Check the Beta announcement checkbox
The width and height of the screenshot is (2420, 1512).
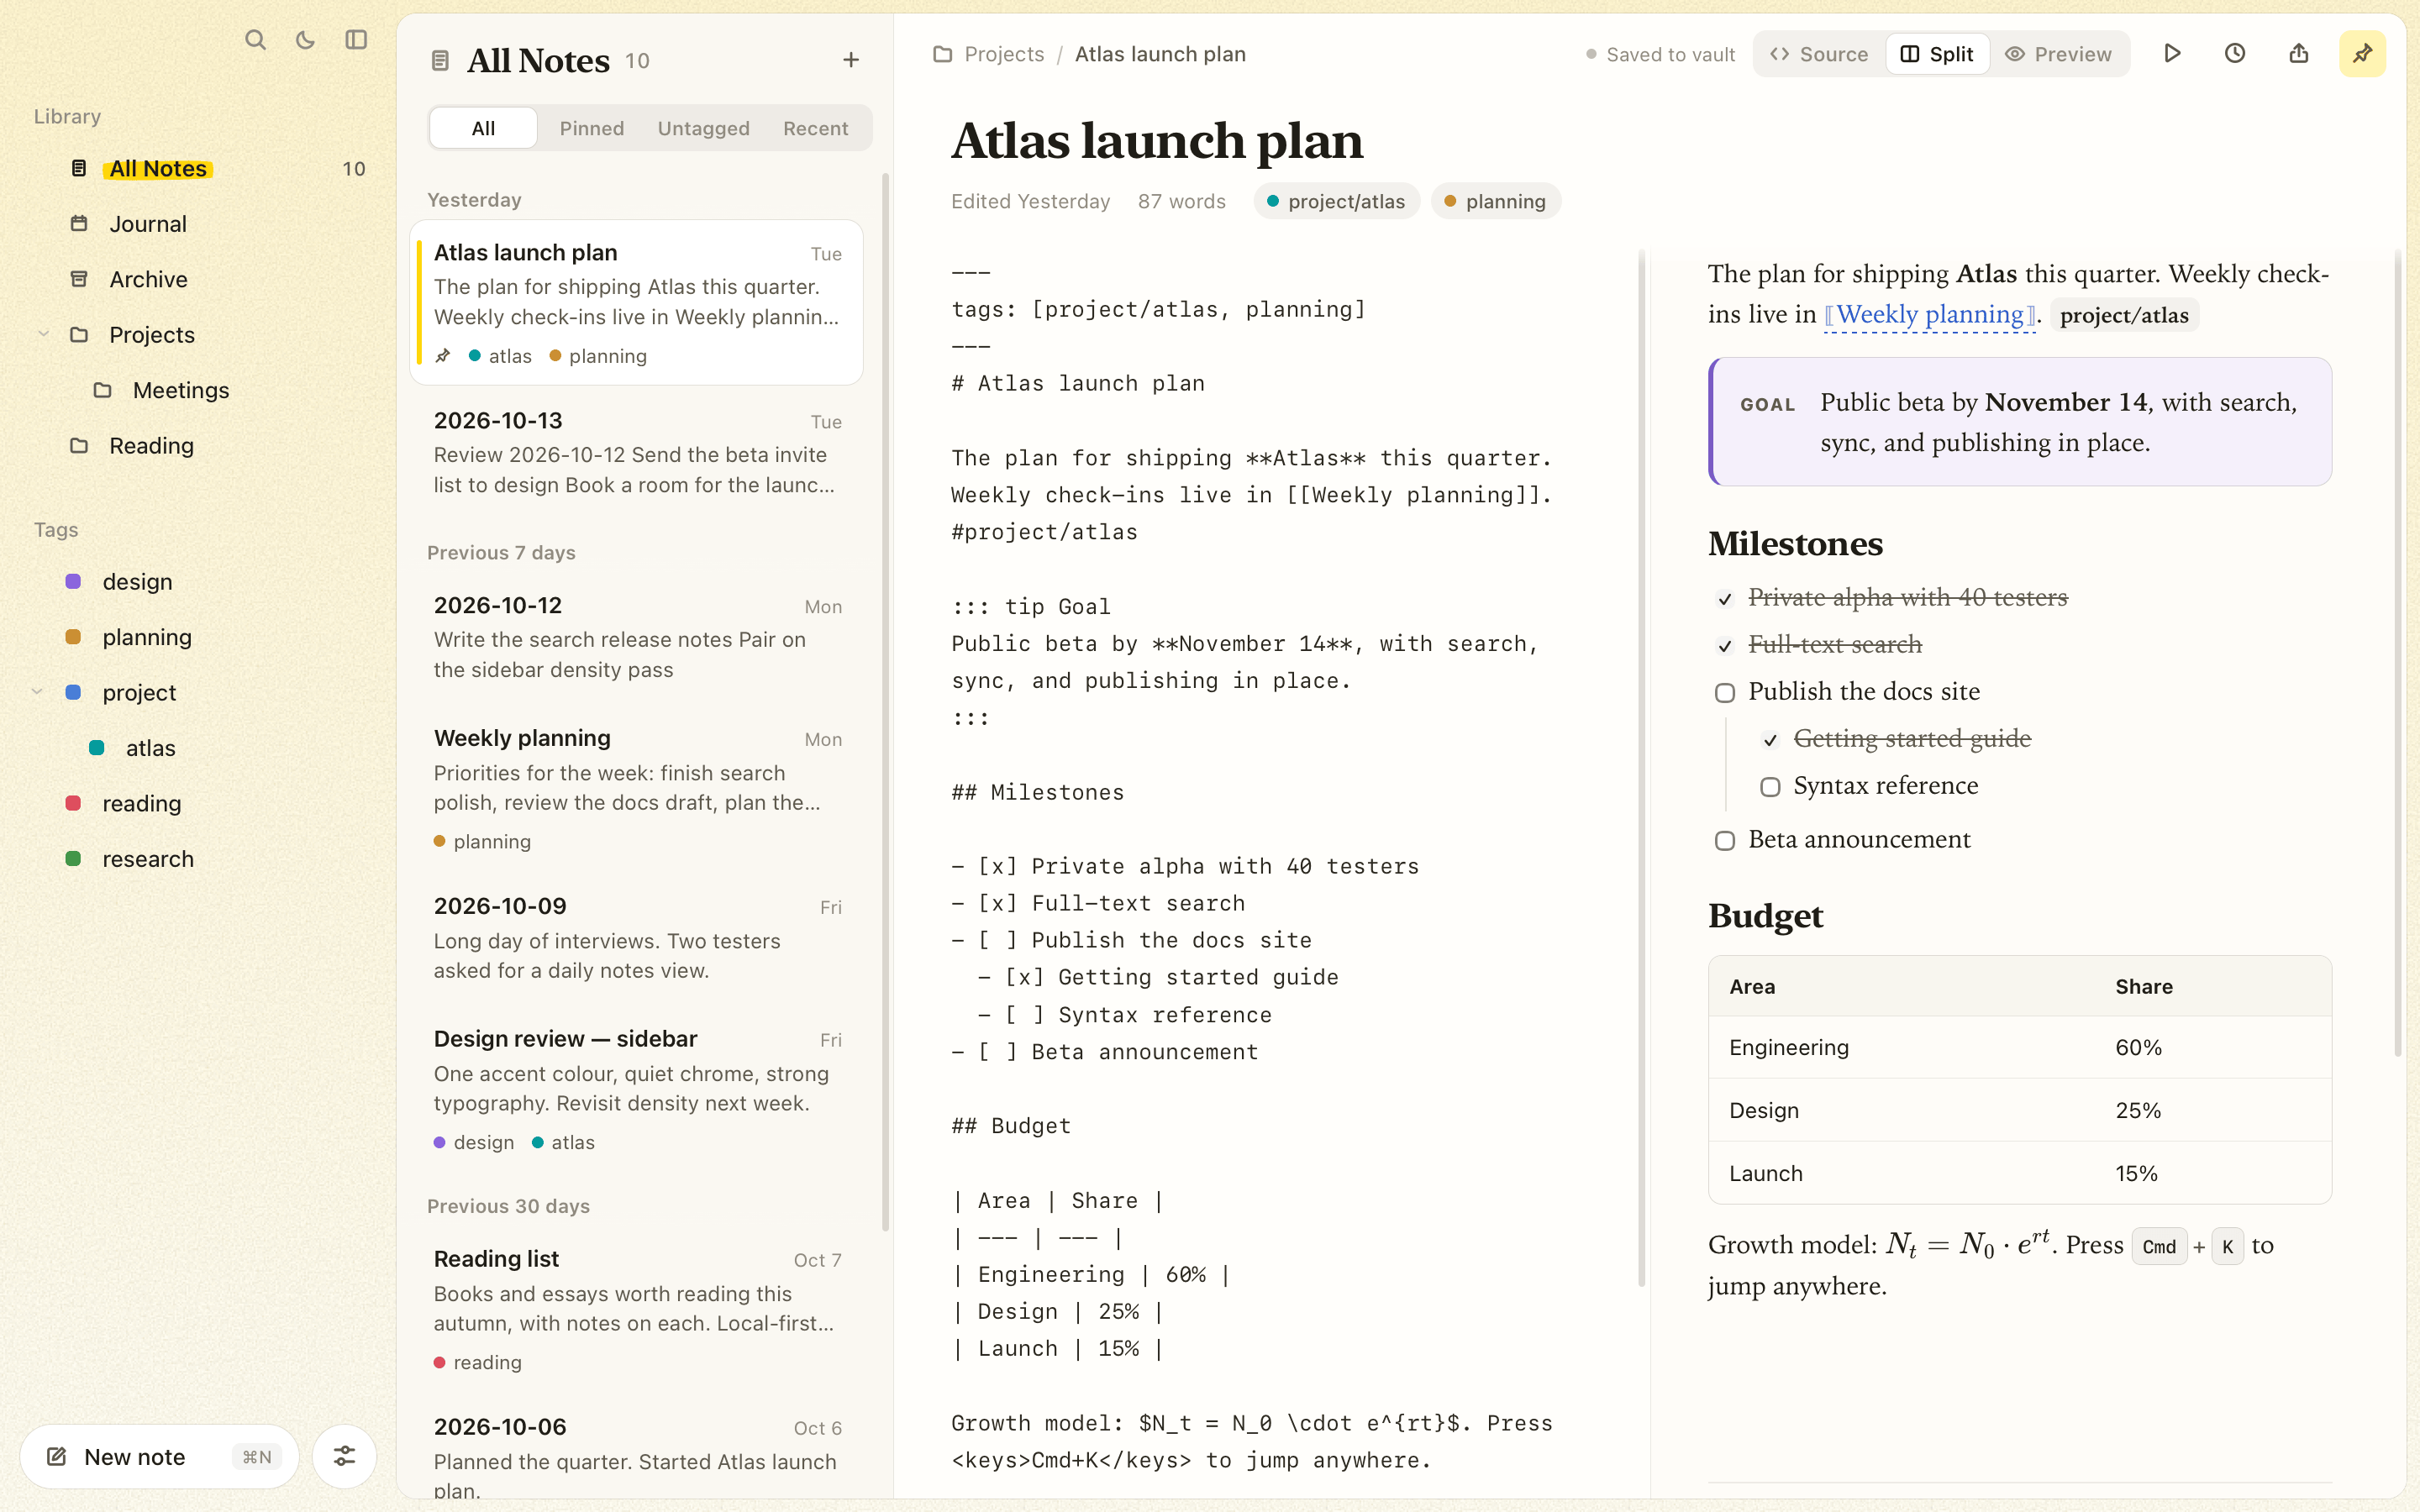1725,841
